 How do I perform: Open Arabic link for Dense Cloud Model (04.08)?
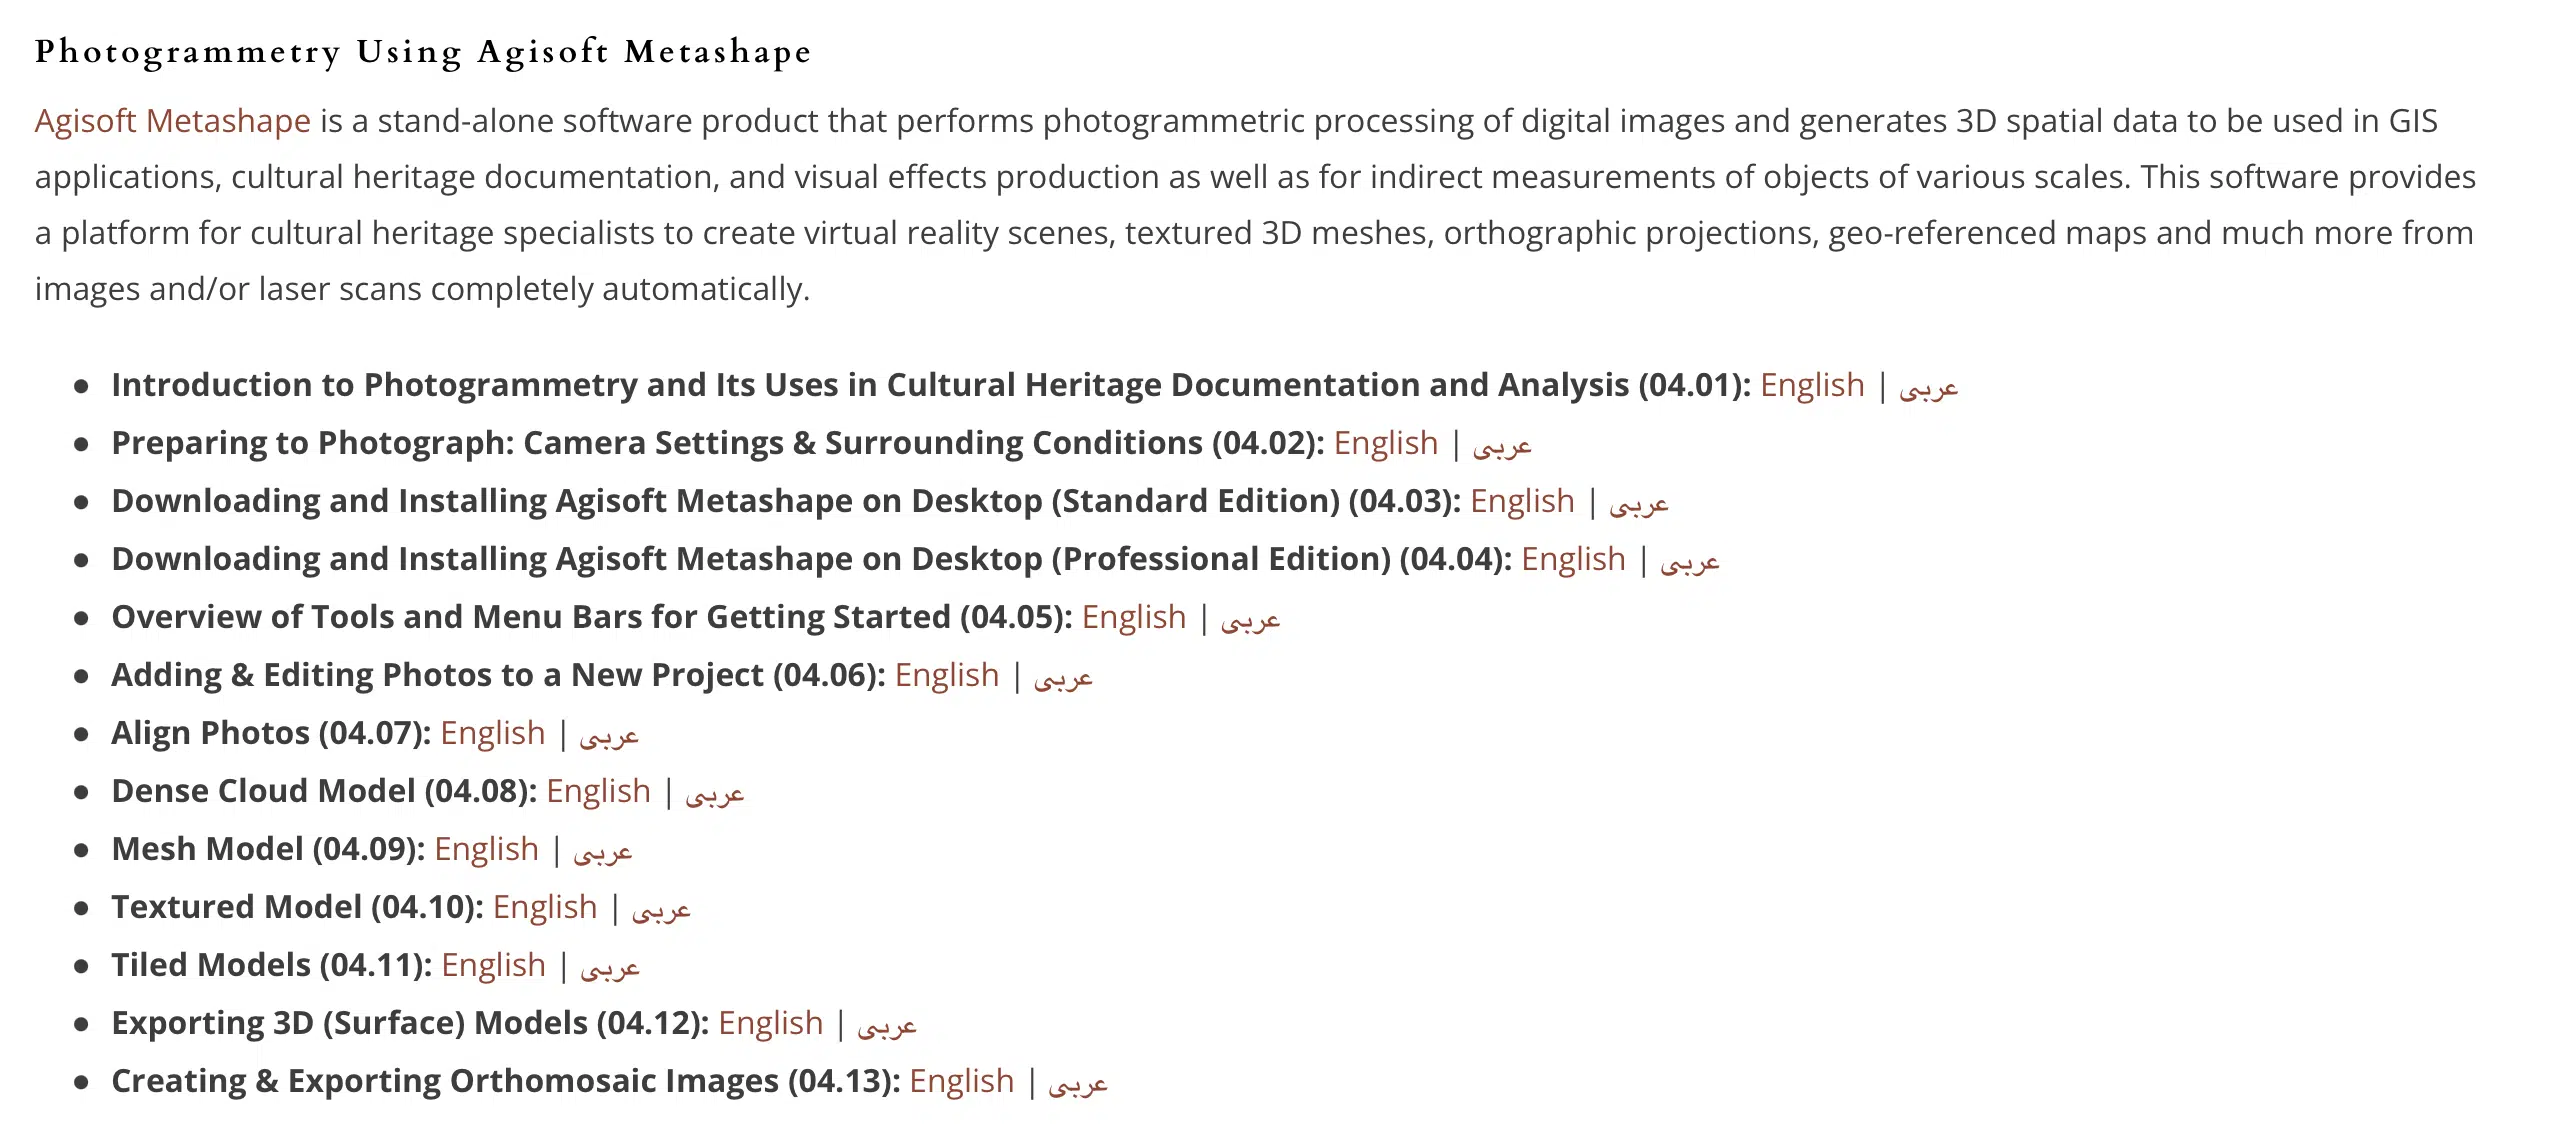714,794
